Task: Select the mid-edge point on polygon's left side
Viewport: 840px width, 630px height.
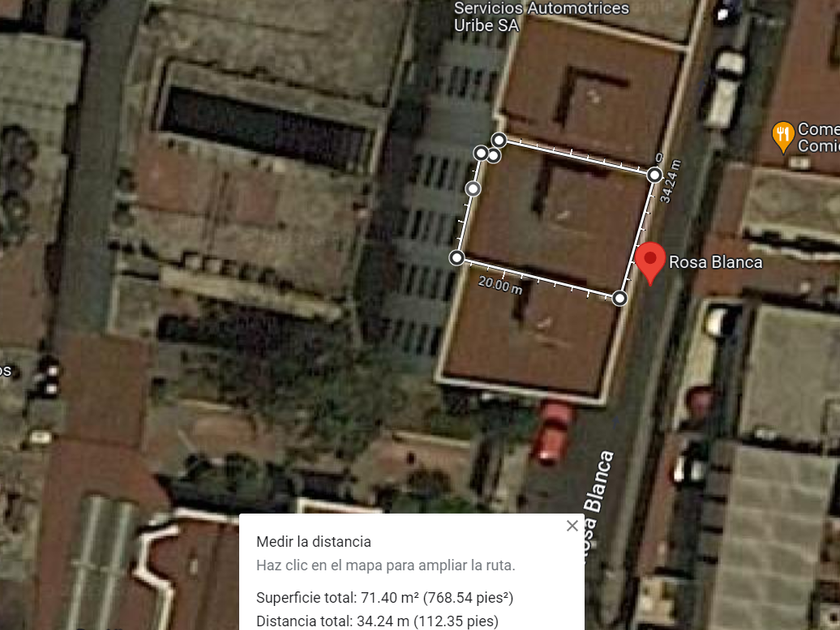Action: pyautogui.click(x=472, y=189)
